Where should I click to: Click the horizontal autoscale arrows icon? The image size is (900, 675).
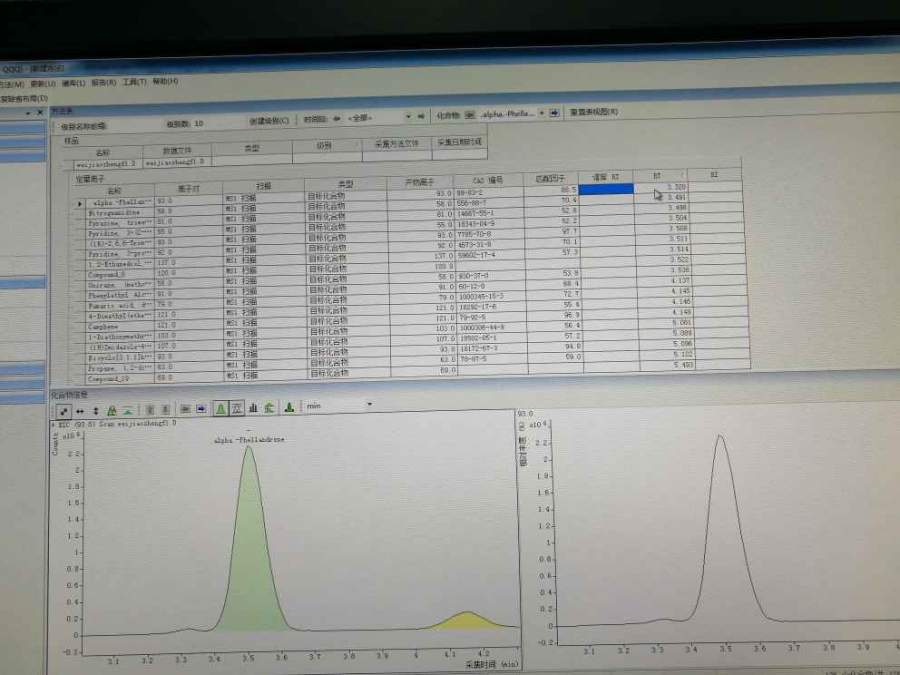80,411
